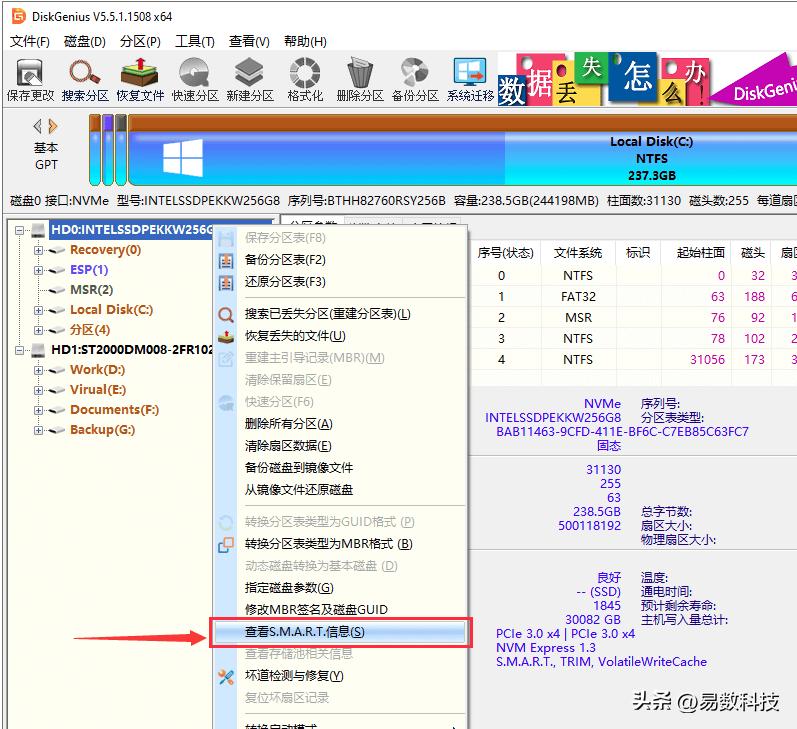
Task: Expand the Recovery(0) tree node
Action: point(39,250)
